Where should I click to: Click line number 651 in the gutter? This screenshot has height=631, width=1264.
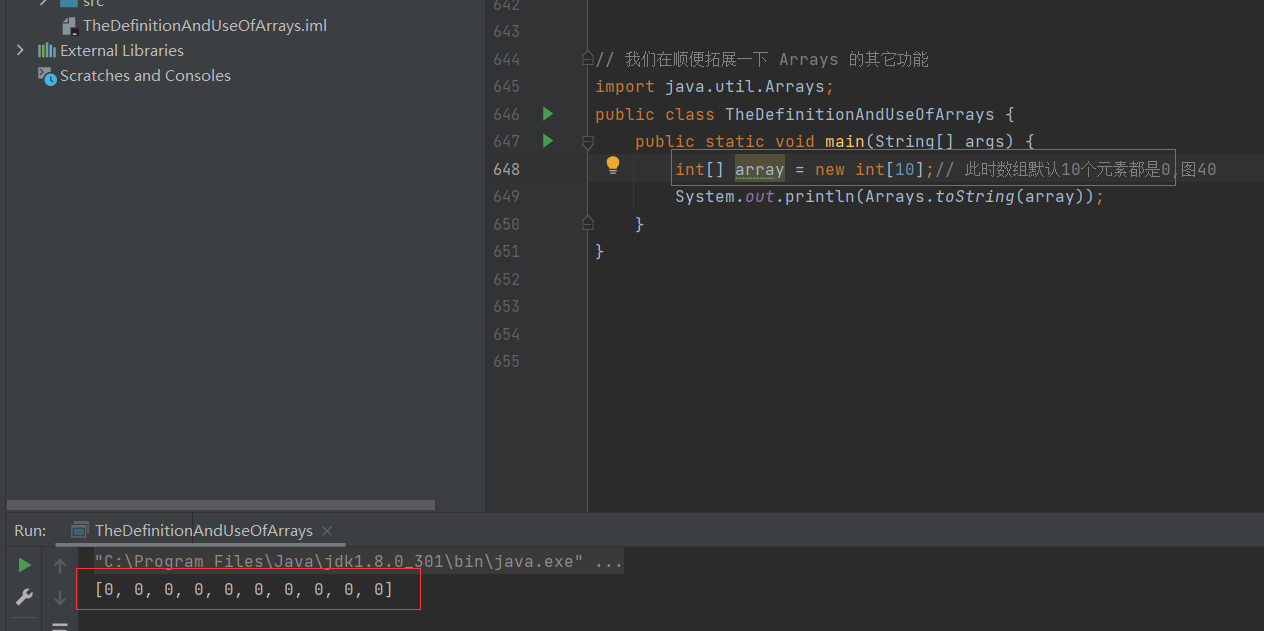[507, 251]
